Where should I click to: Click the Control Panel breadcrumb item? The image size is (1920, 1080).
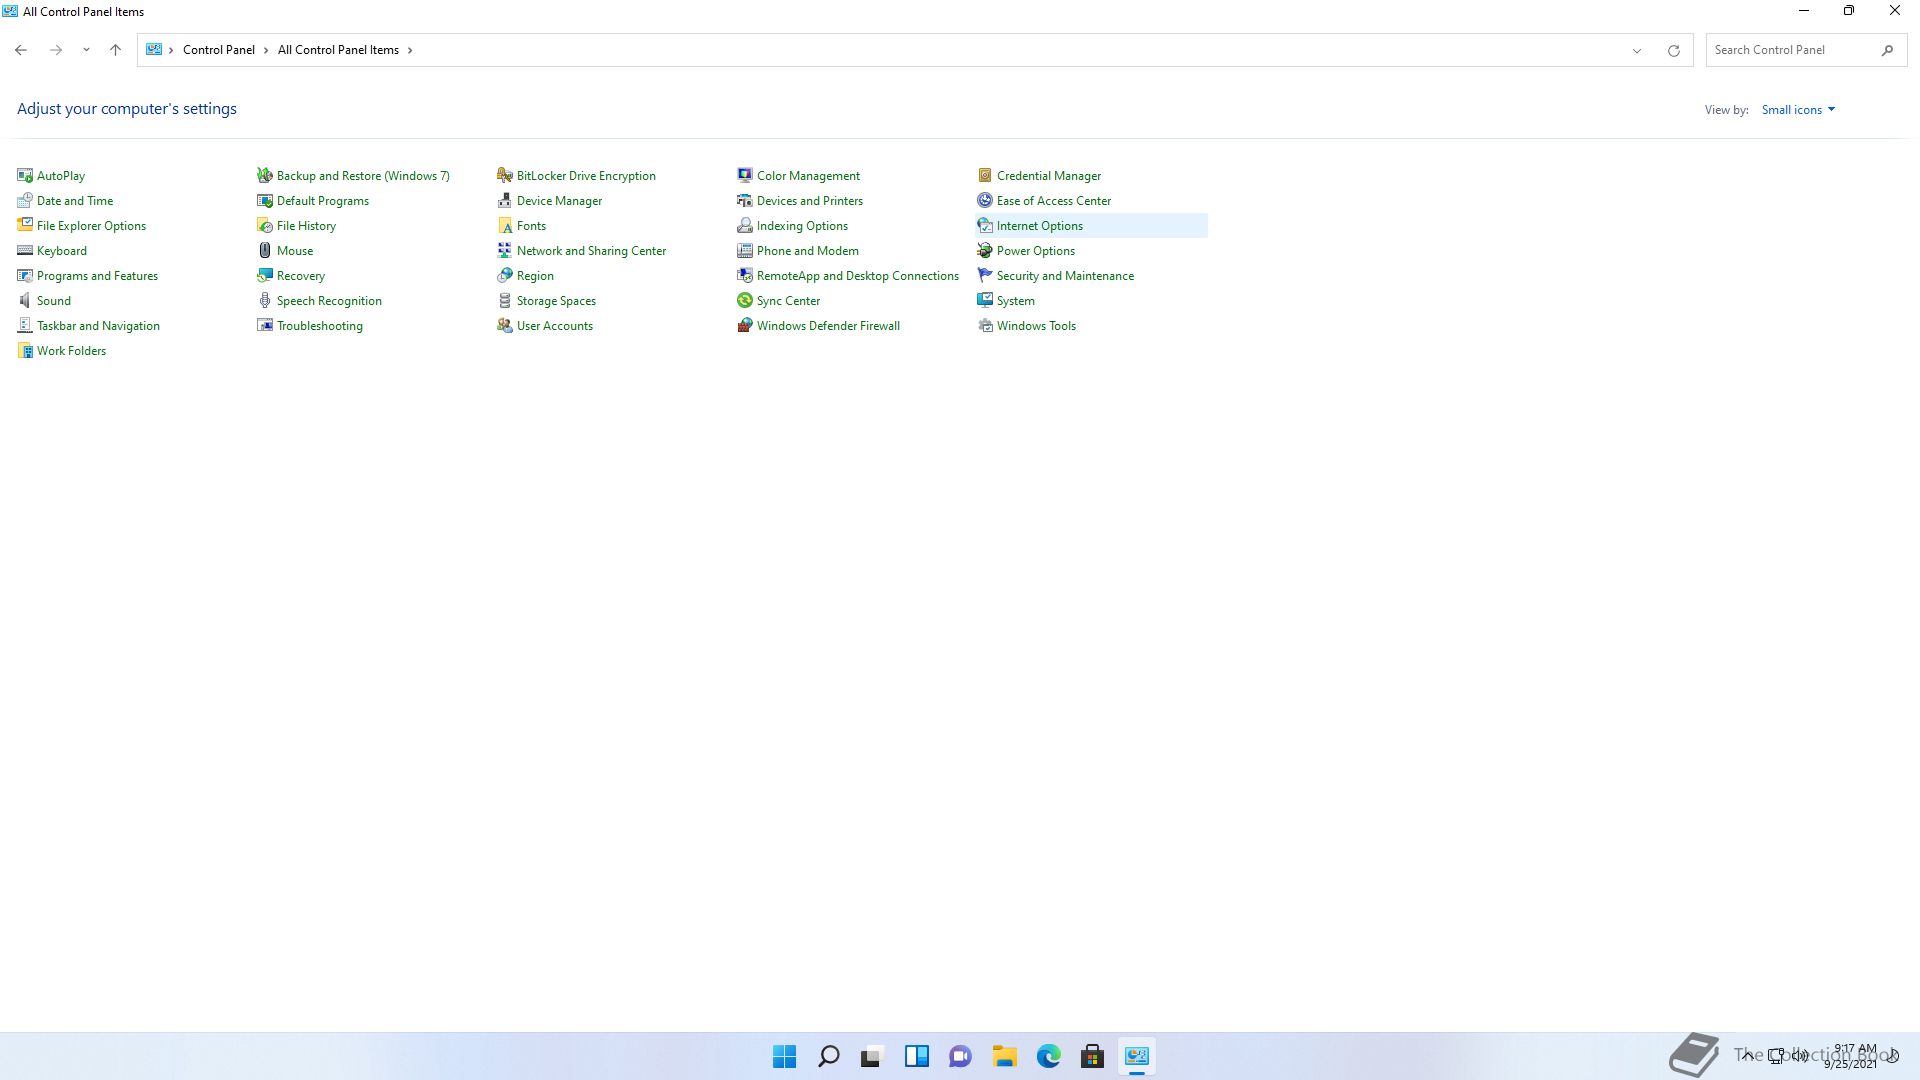tap(218, 50)
